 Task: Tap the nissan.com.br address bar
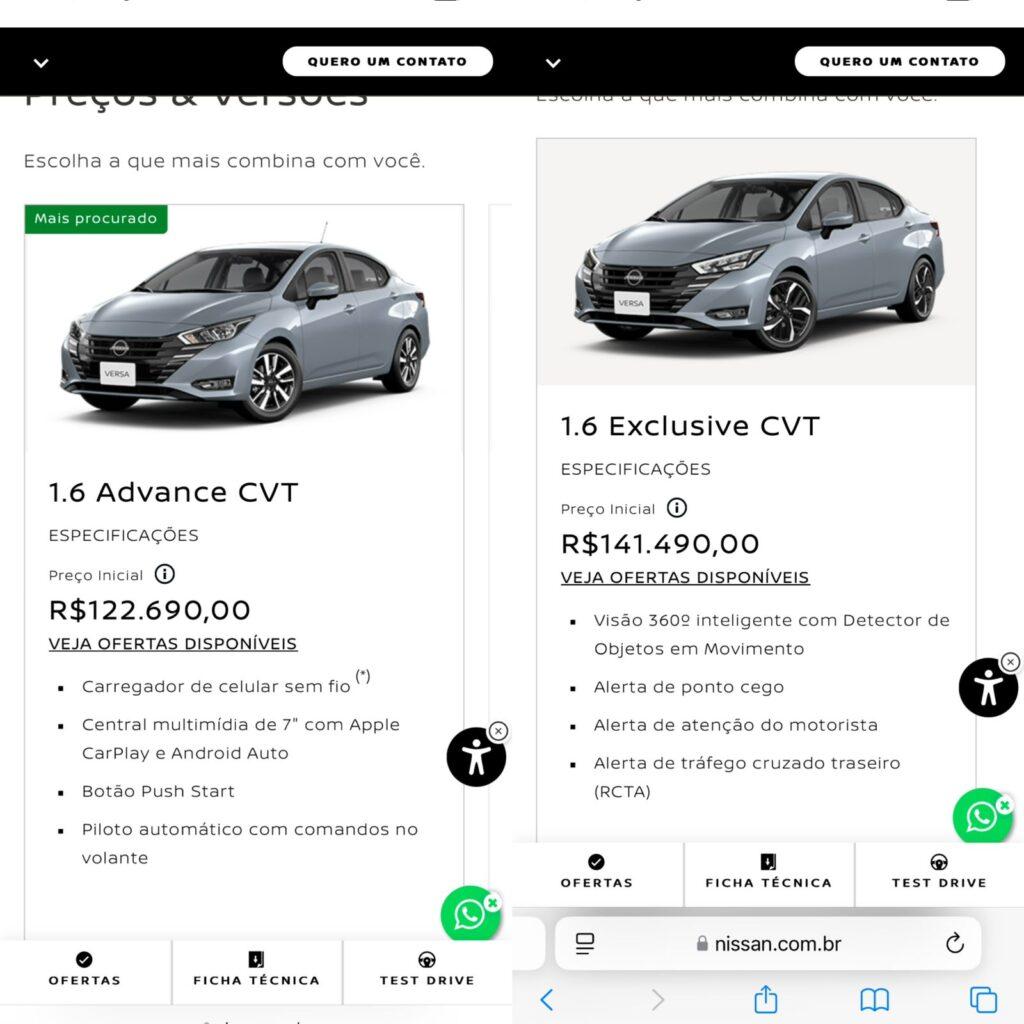pos(768,943)
